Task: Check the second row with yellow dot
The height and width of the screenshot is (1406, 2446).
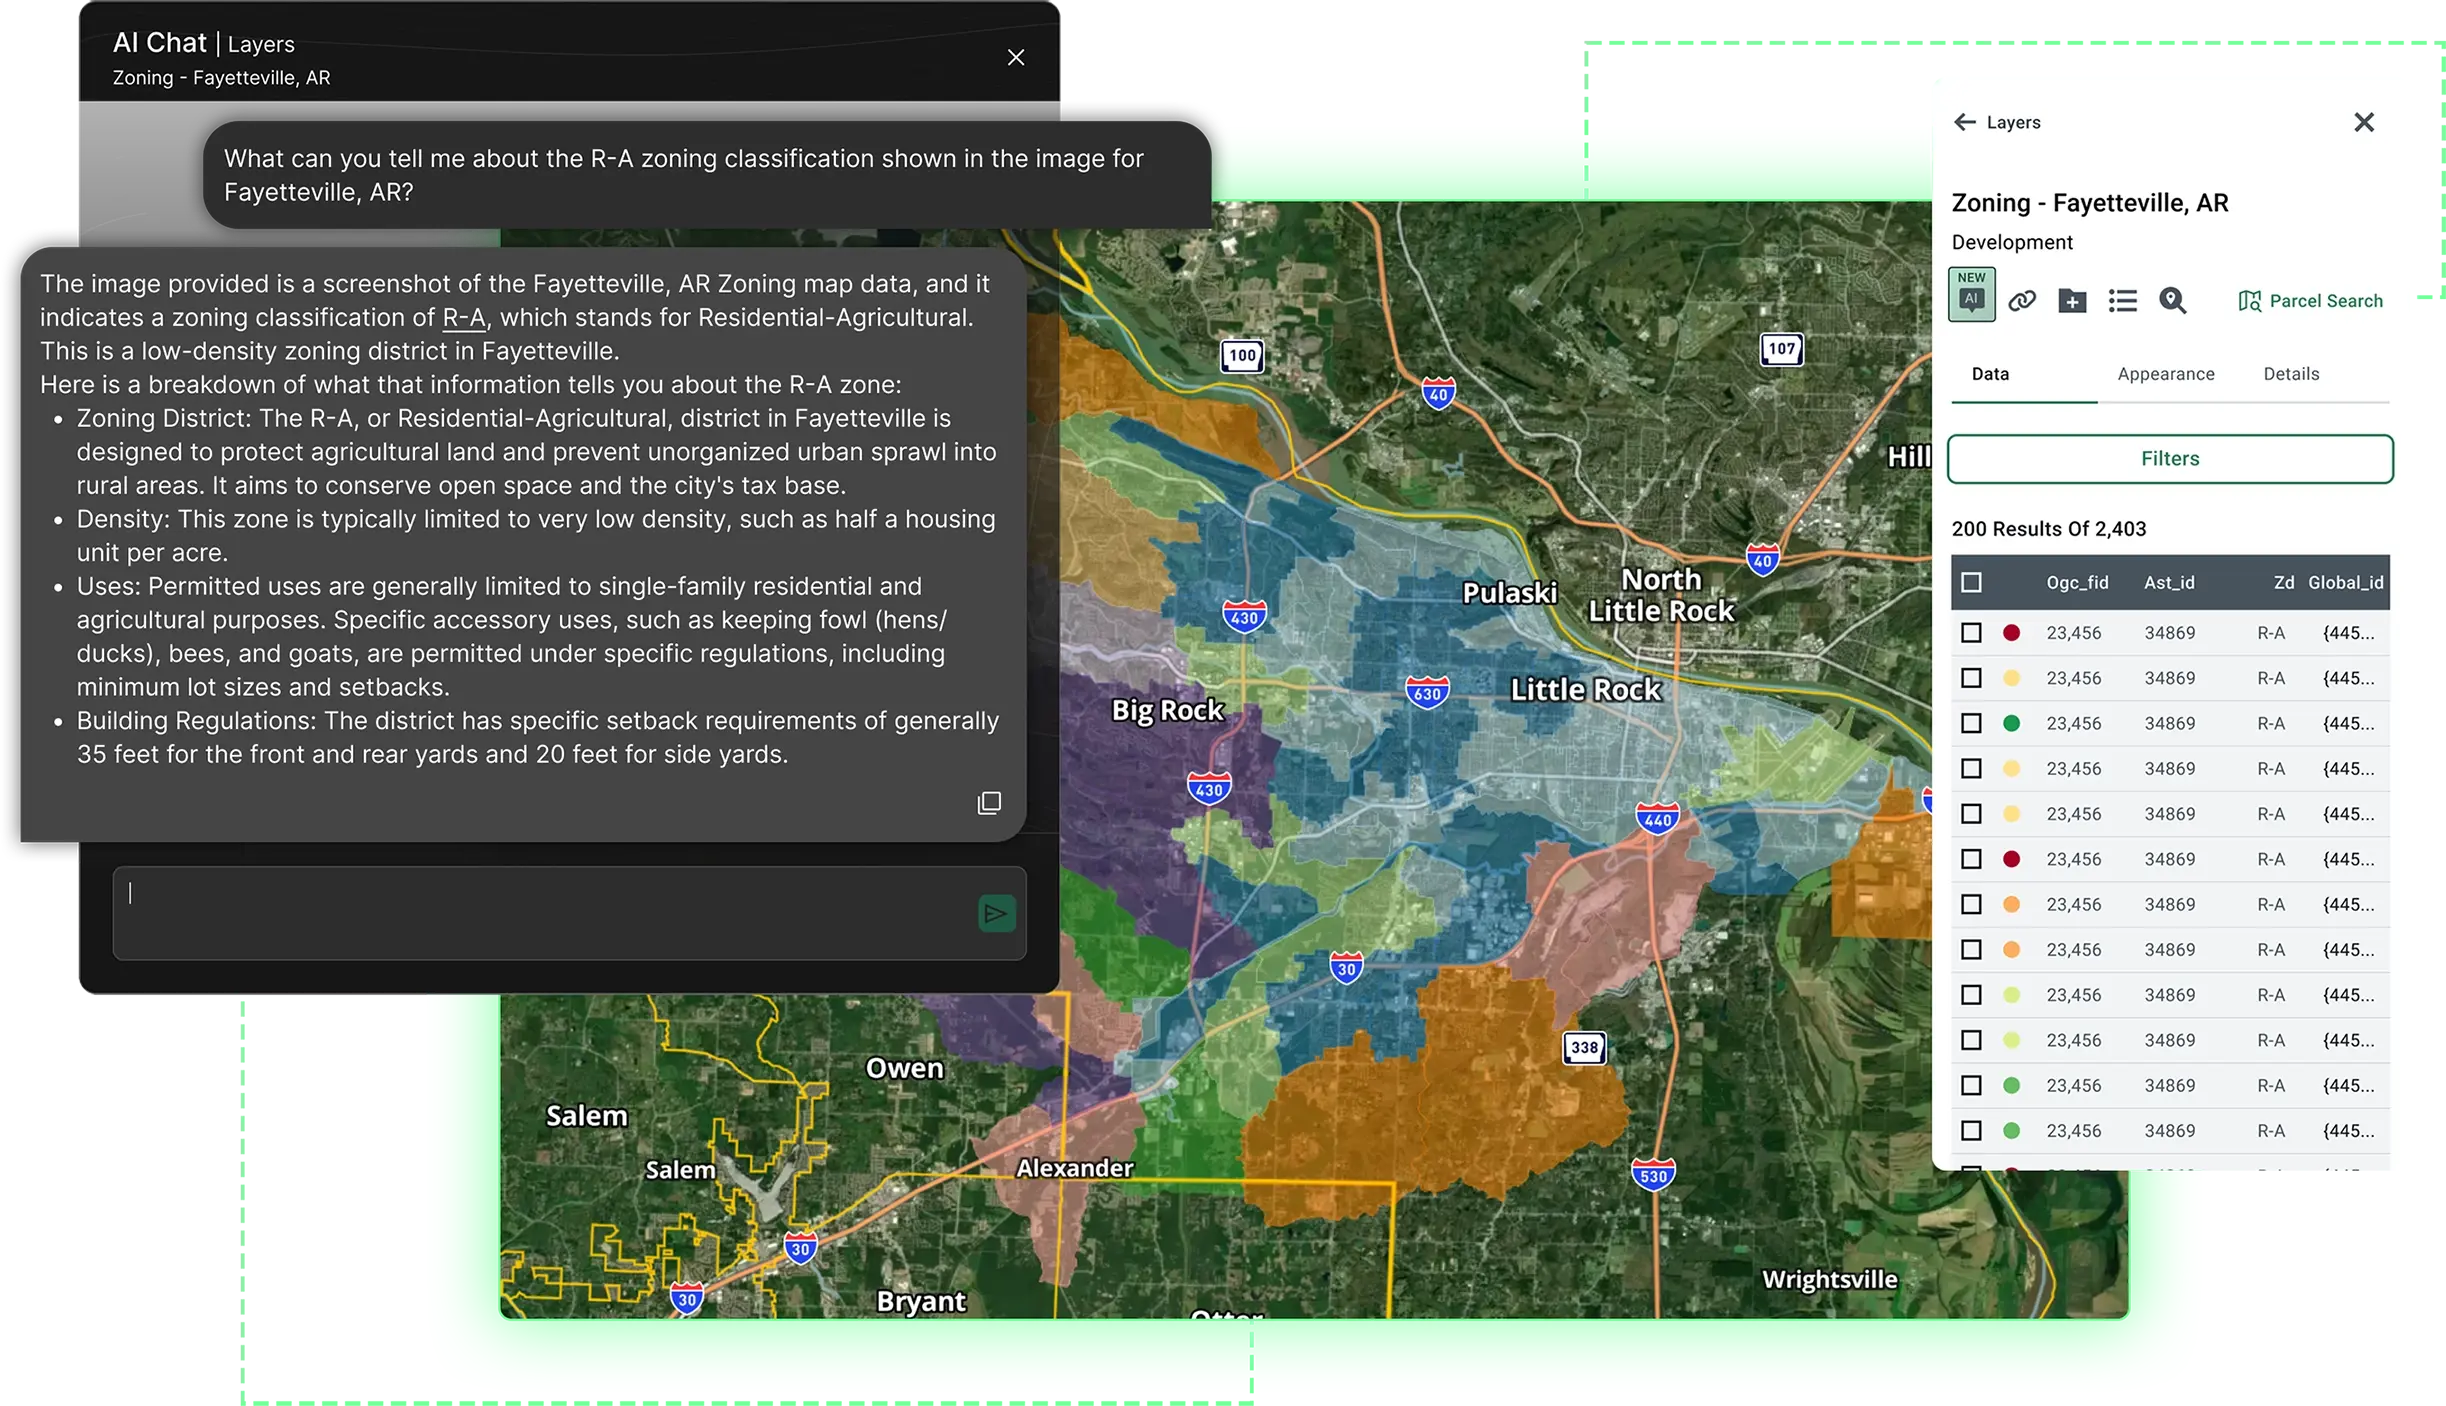Action: pyautogui.click(x=1971, y=678)
